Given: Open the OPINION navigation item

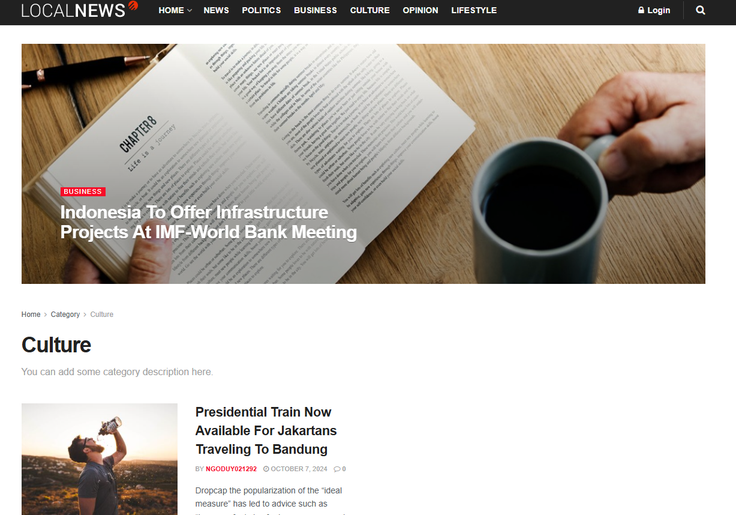Looking at the screenshot, I should click(x=420, y=10).
